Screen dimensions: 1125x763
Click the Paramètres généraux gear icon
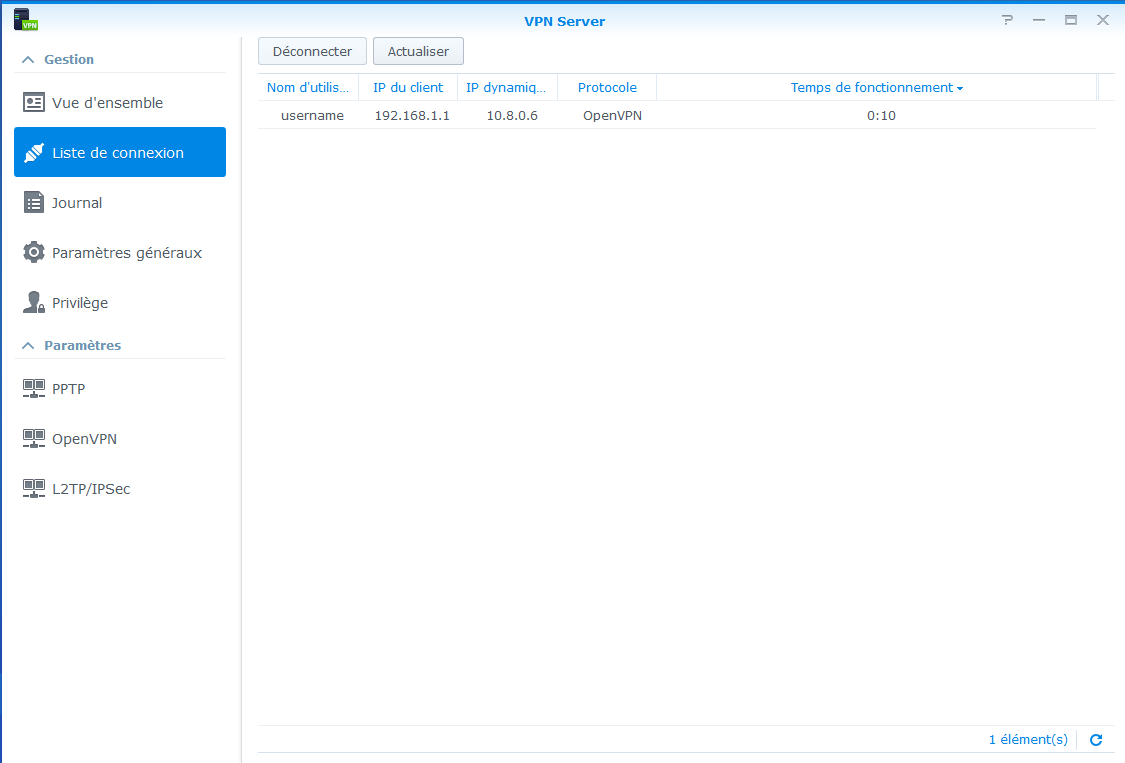point(34,253)
